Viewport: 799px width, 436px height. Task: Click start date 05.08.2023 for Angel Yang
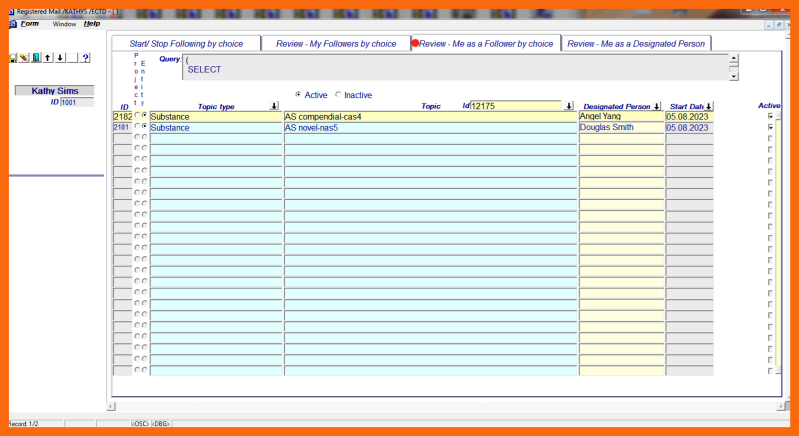689,117
